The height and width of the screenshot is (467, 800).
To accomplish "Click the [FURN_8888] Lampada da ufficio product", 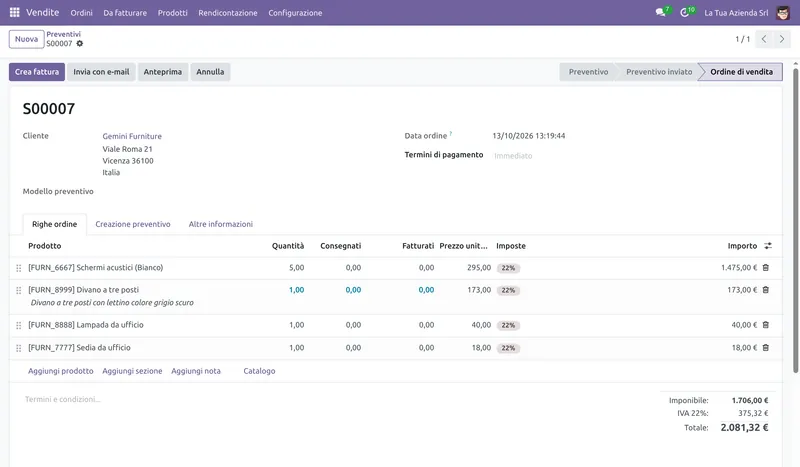I will 86,325.
